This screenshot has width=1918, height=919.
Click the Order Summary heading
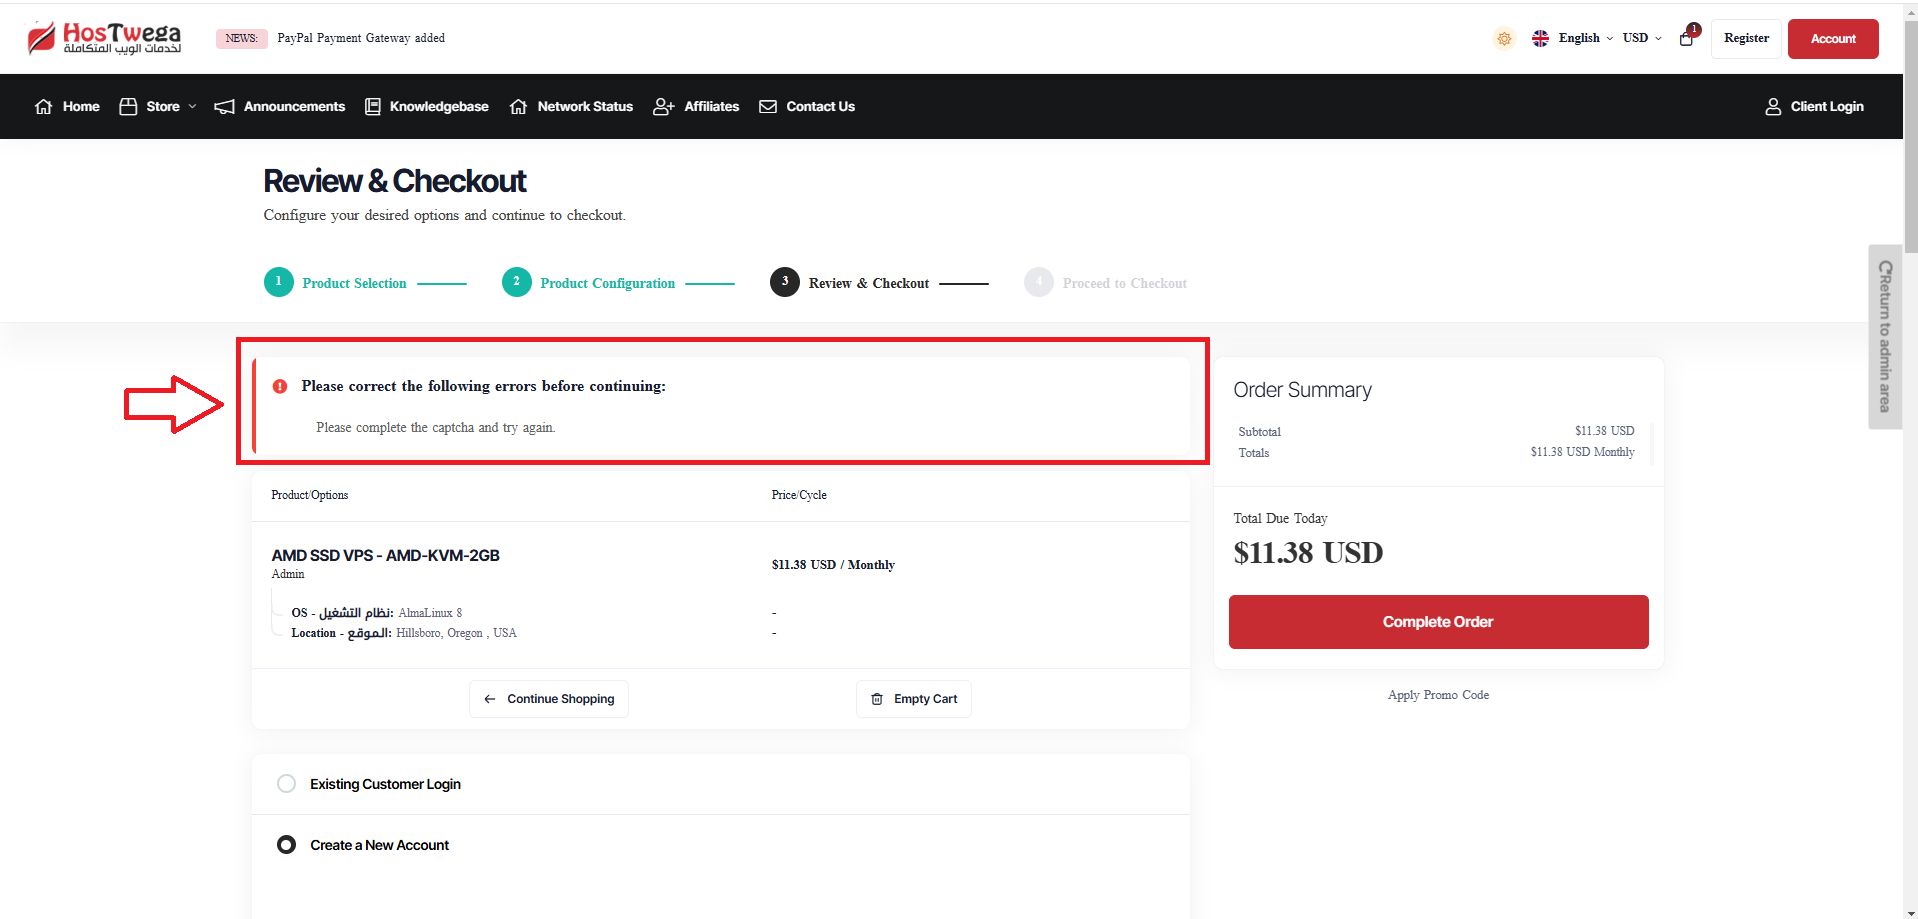[x=1302, y=390]
